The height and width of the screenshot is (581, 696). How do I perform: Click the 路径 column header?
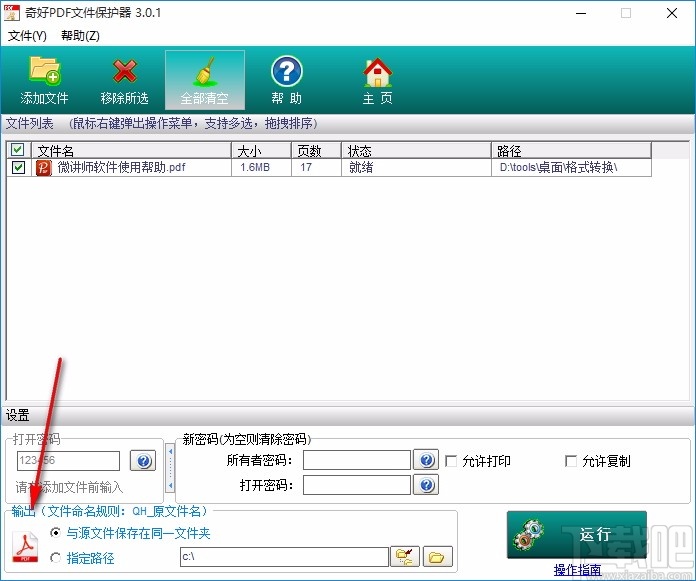572,150
